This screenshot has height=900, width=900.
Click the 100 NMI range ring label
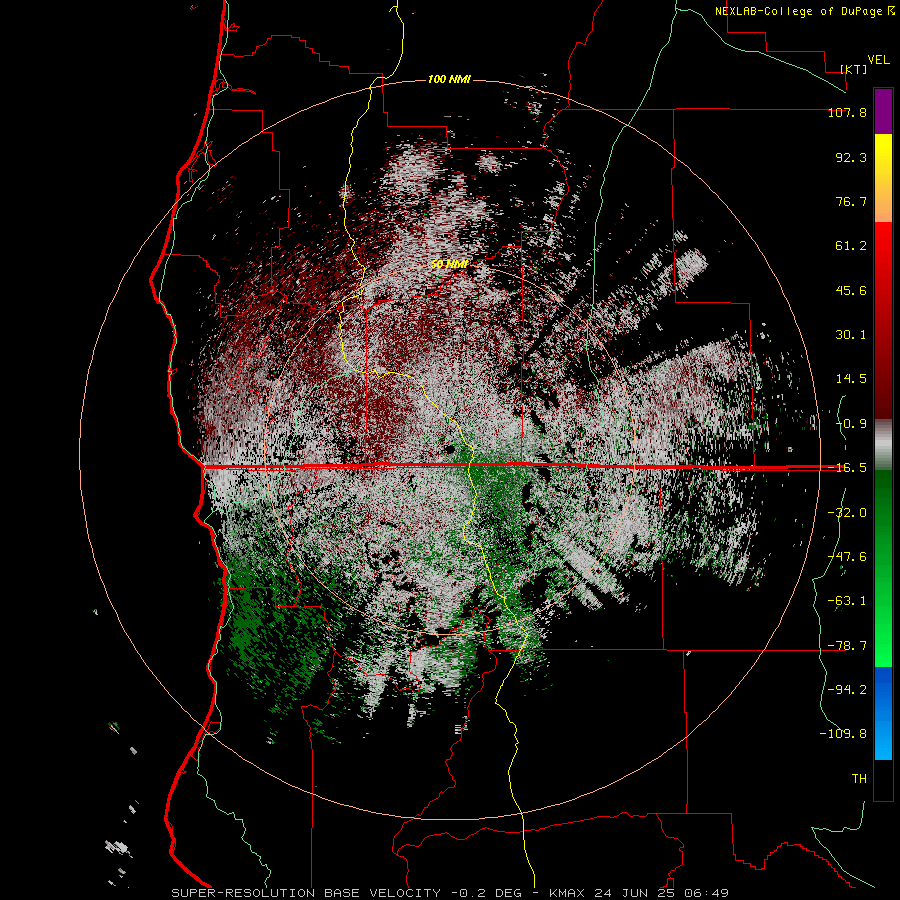coord(449,79)
